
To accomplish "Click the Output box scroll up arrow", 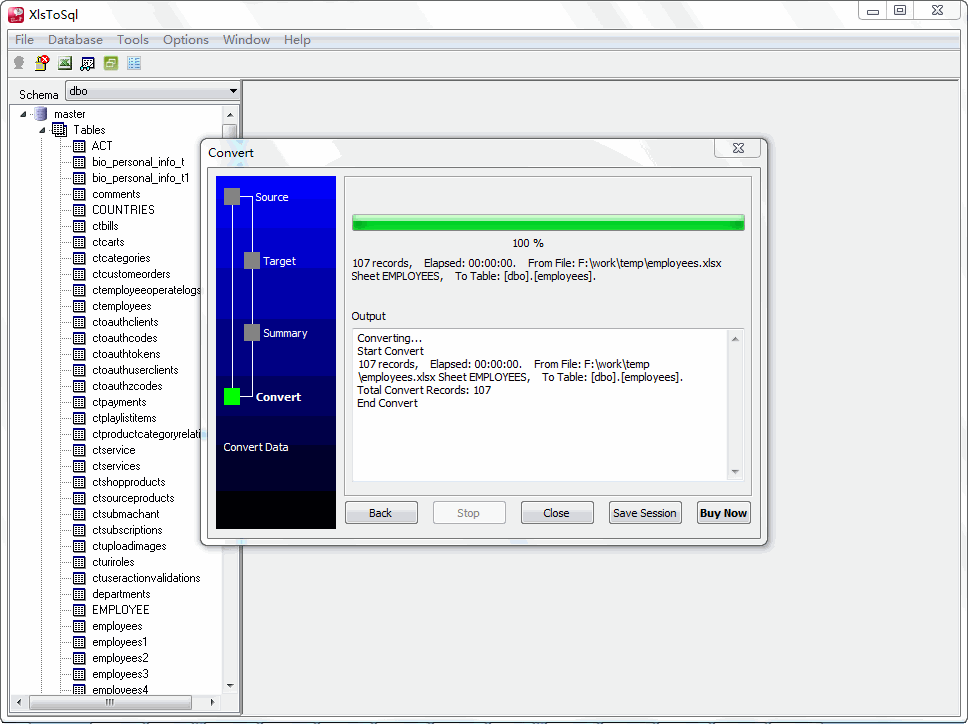I will [735, 339].
